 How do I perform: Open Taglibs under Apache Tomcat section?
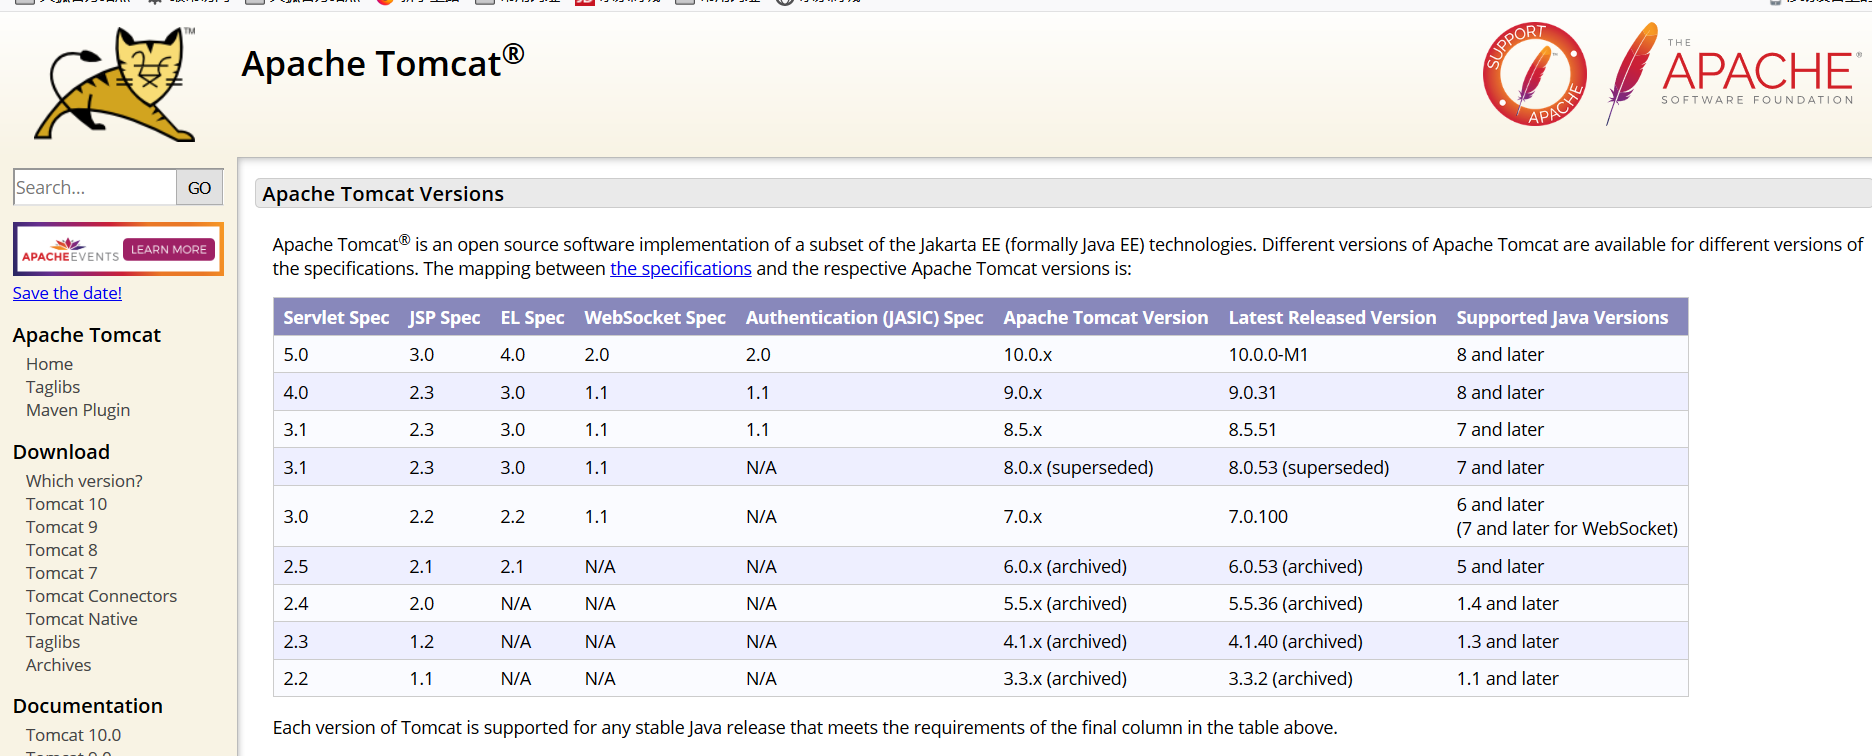53,387
